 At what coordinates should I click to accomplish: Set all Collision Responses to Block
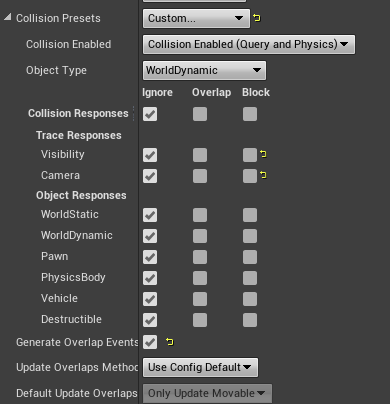click(250, 114)
